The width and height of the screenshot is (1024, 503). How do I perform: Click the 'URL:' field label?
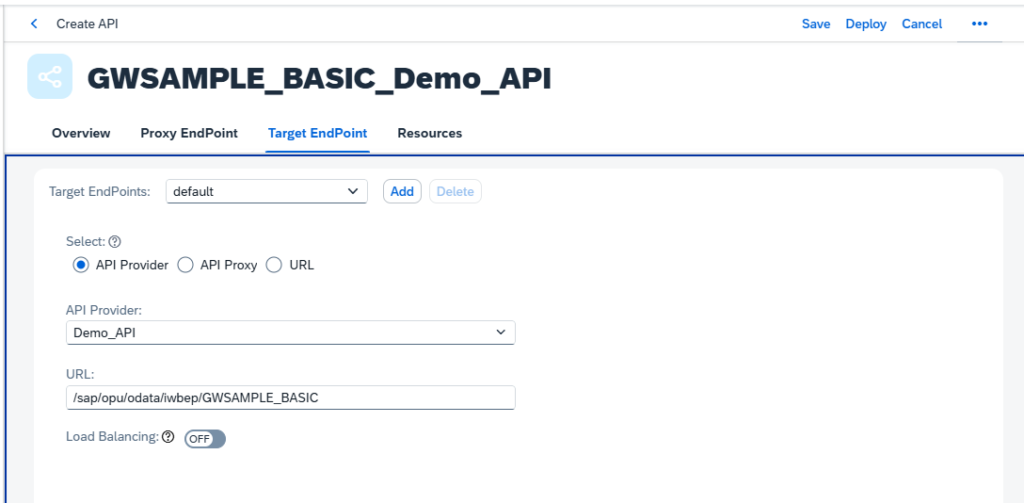pos(80,374)
